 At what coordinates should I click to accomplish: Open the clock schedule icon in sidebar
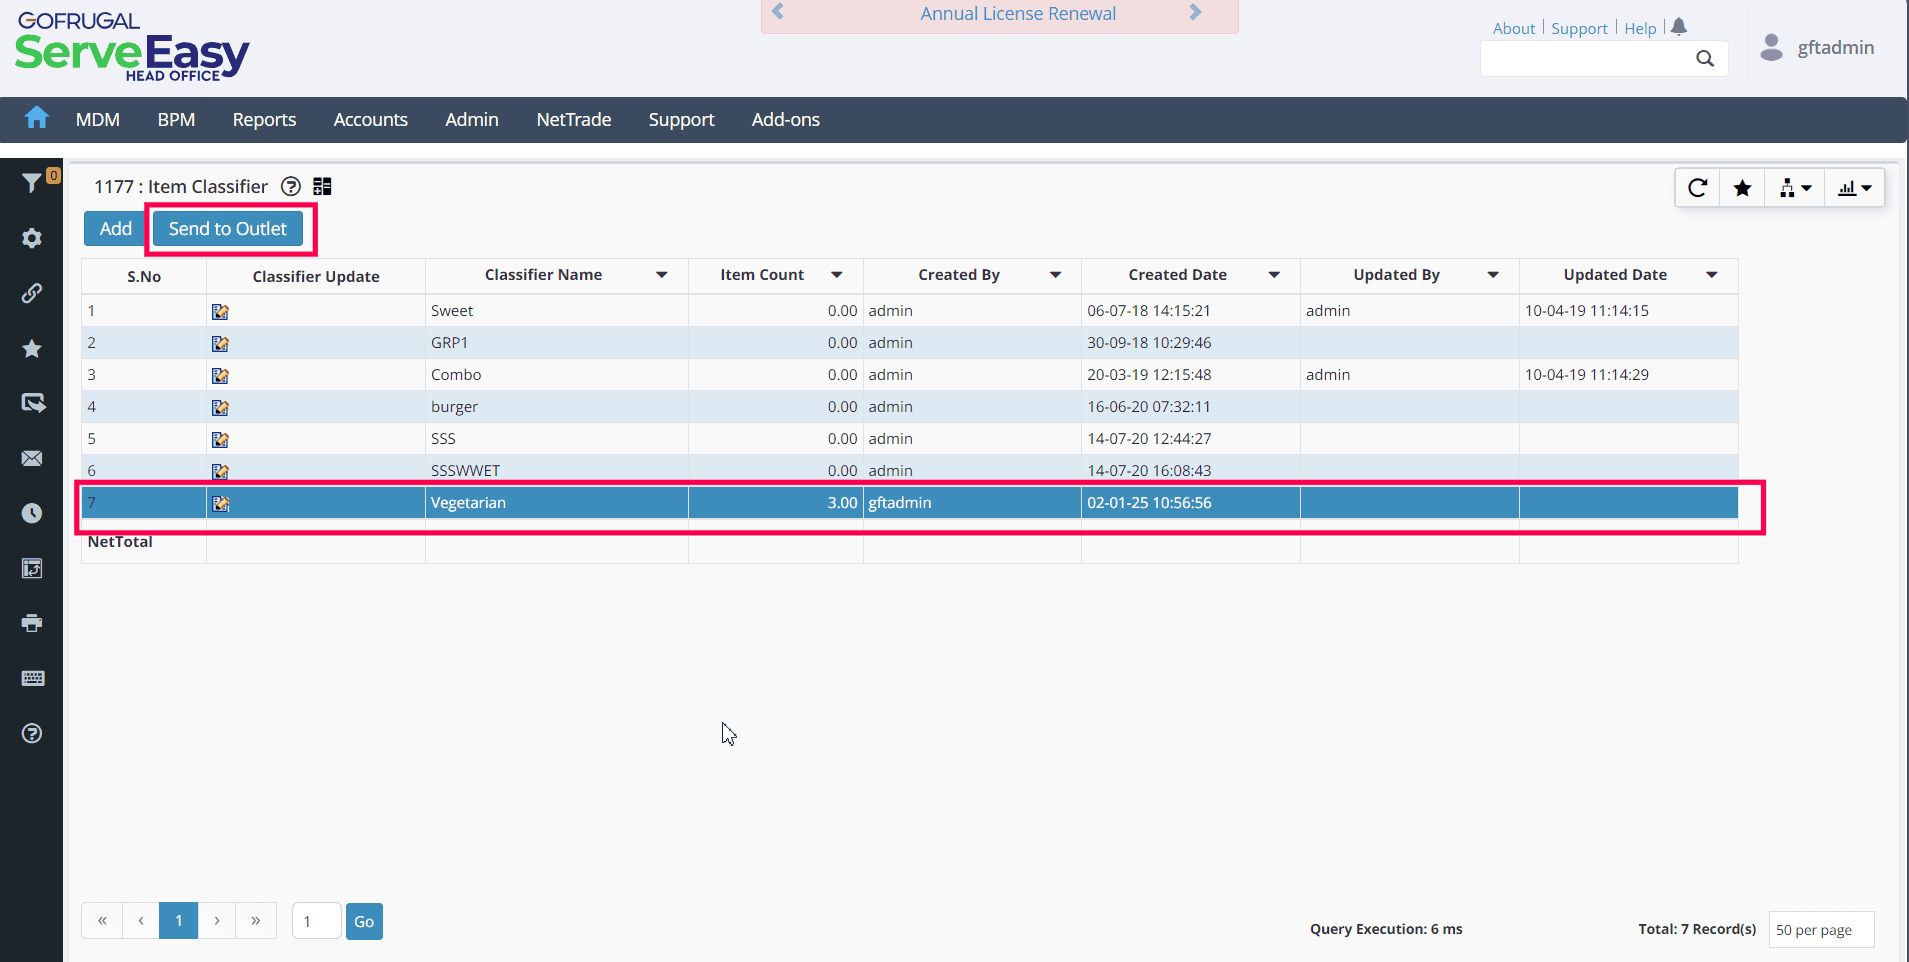point(32,513)
